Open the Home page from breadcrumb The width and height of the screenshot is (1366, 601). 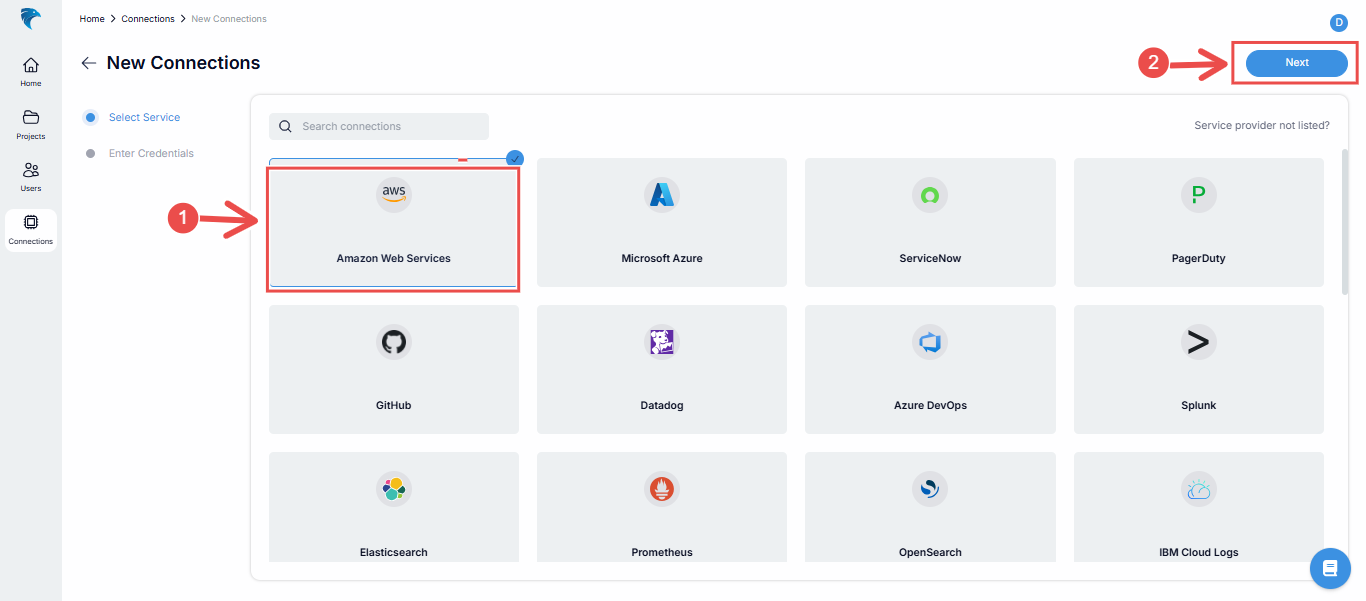click(x=91, y=18)
